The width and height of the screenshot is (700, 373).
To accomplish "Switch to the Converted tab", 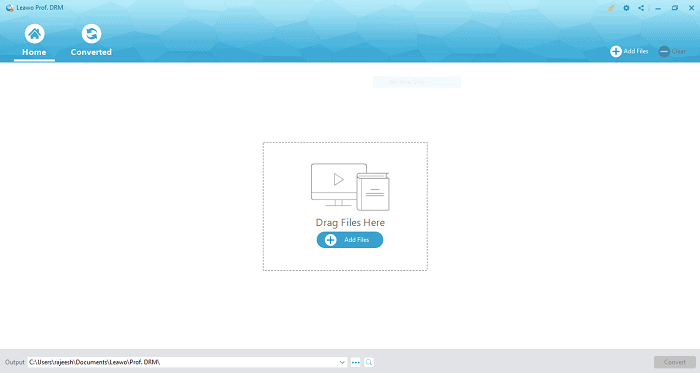I will (91, 41).
